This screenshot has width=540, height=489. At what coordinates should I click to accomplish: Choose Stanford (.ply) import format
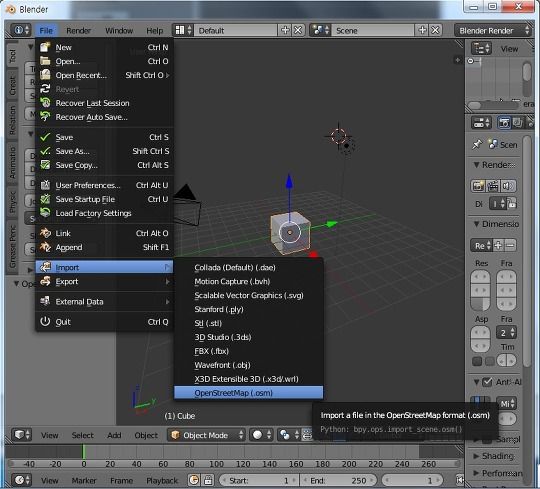coord(248,309)
